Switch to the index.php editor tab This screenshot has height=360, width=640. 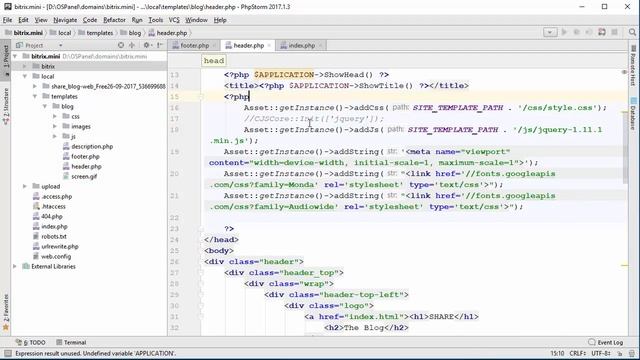pos(302,45)
